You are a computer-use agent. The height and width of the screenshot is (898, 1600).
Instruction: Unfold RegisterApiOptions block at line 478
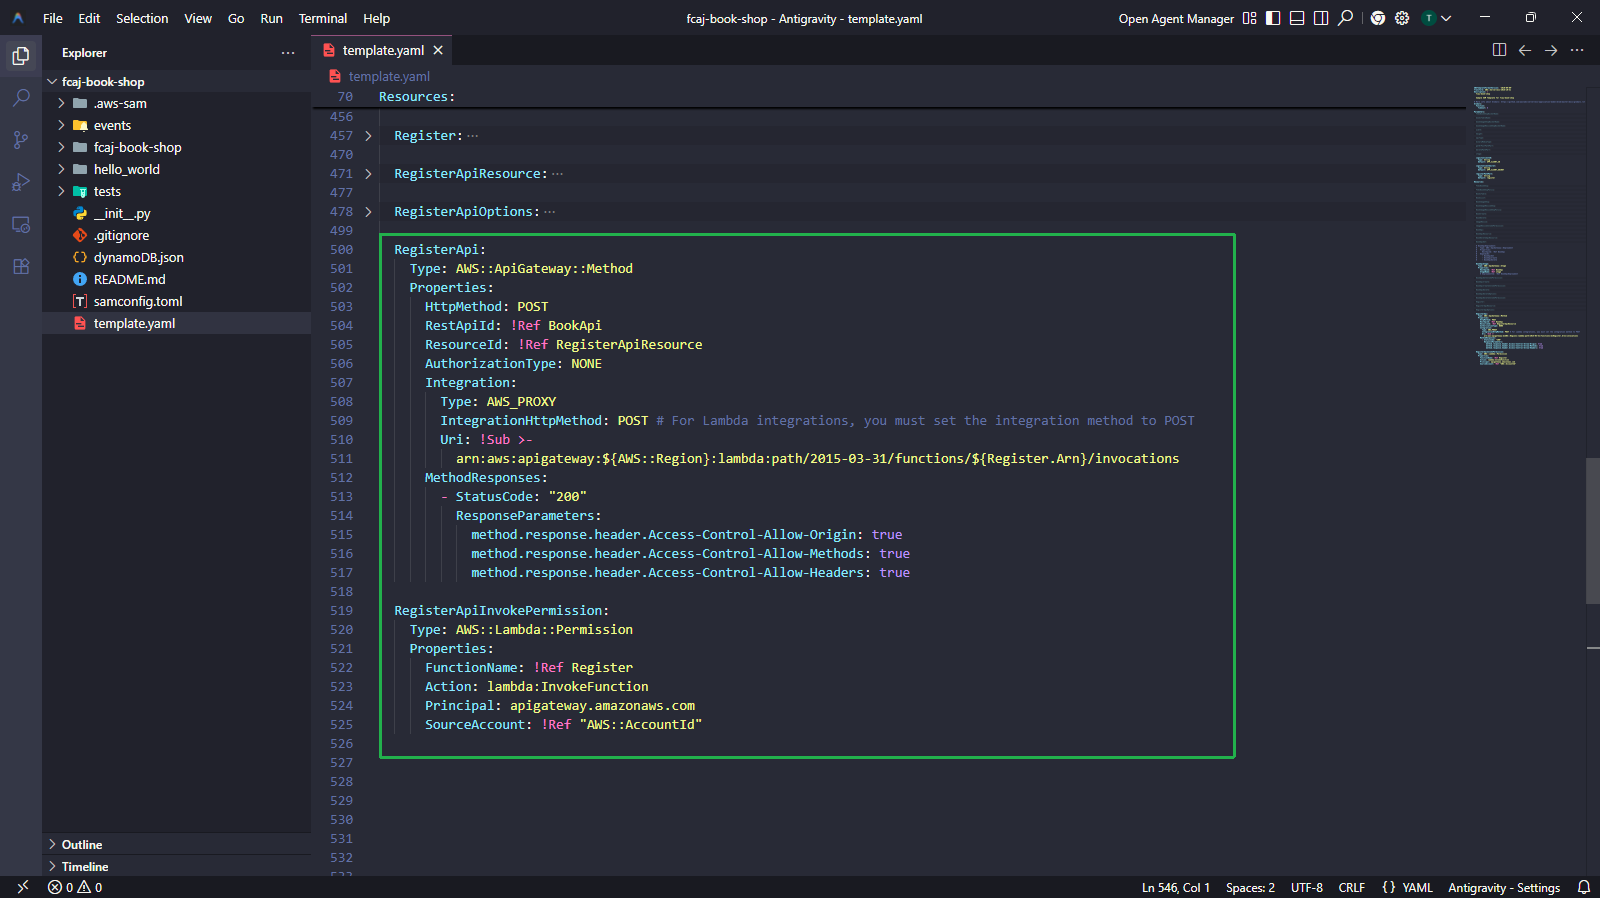pos(368,212)
